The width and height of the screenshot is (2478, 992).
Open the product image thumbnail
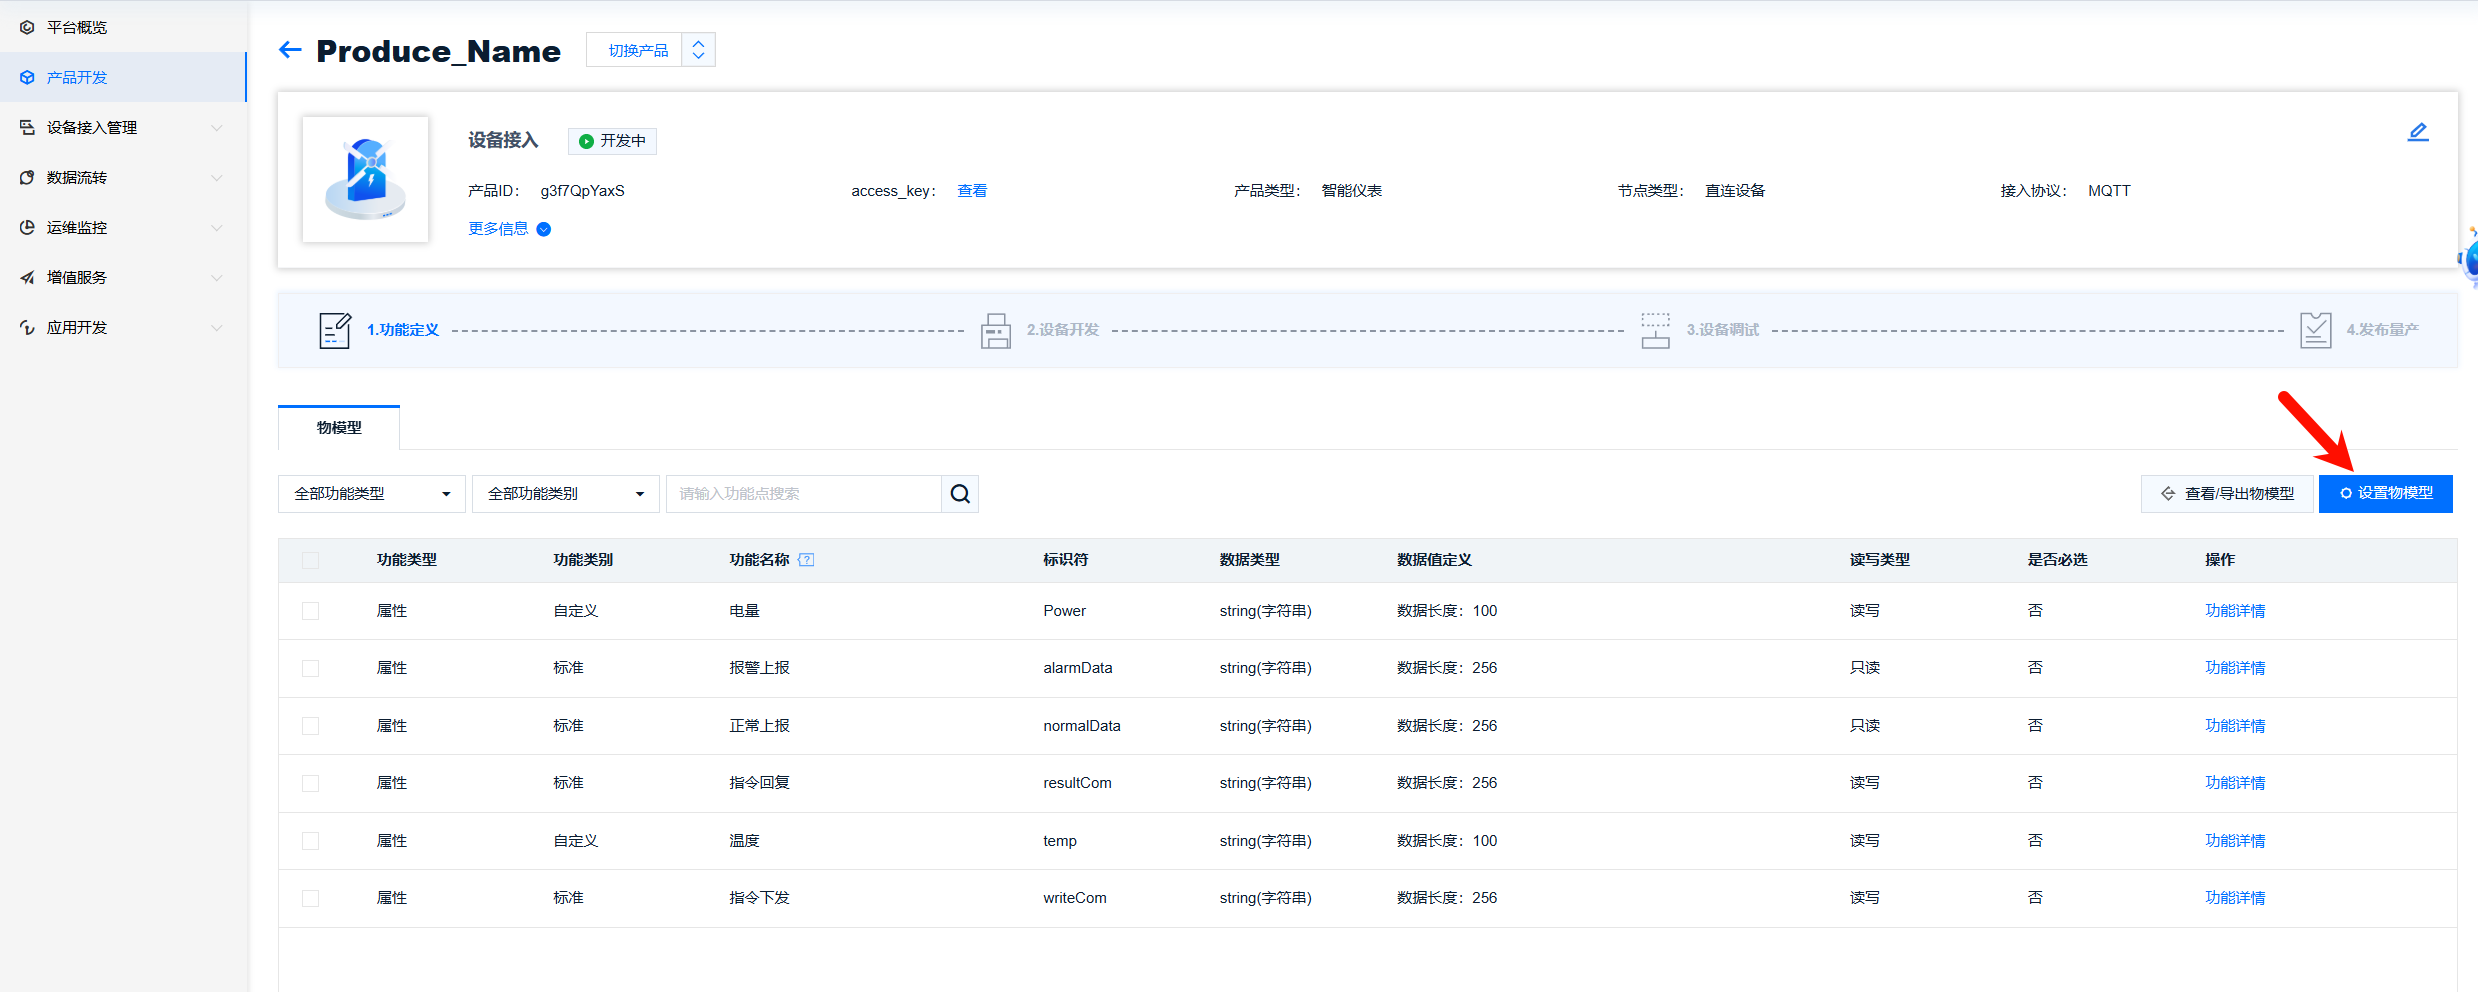[366, 180]
